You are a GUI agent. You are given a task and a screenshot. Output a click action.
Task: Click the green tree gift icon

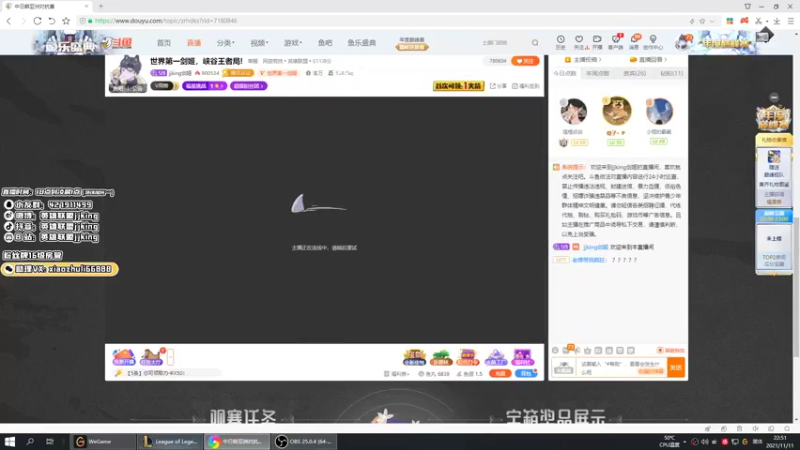(441, 357)
